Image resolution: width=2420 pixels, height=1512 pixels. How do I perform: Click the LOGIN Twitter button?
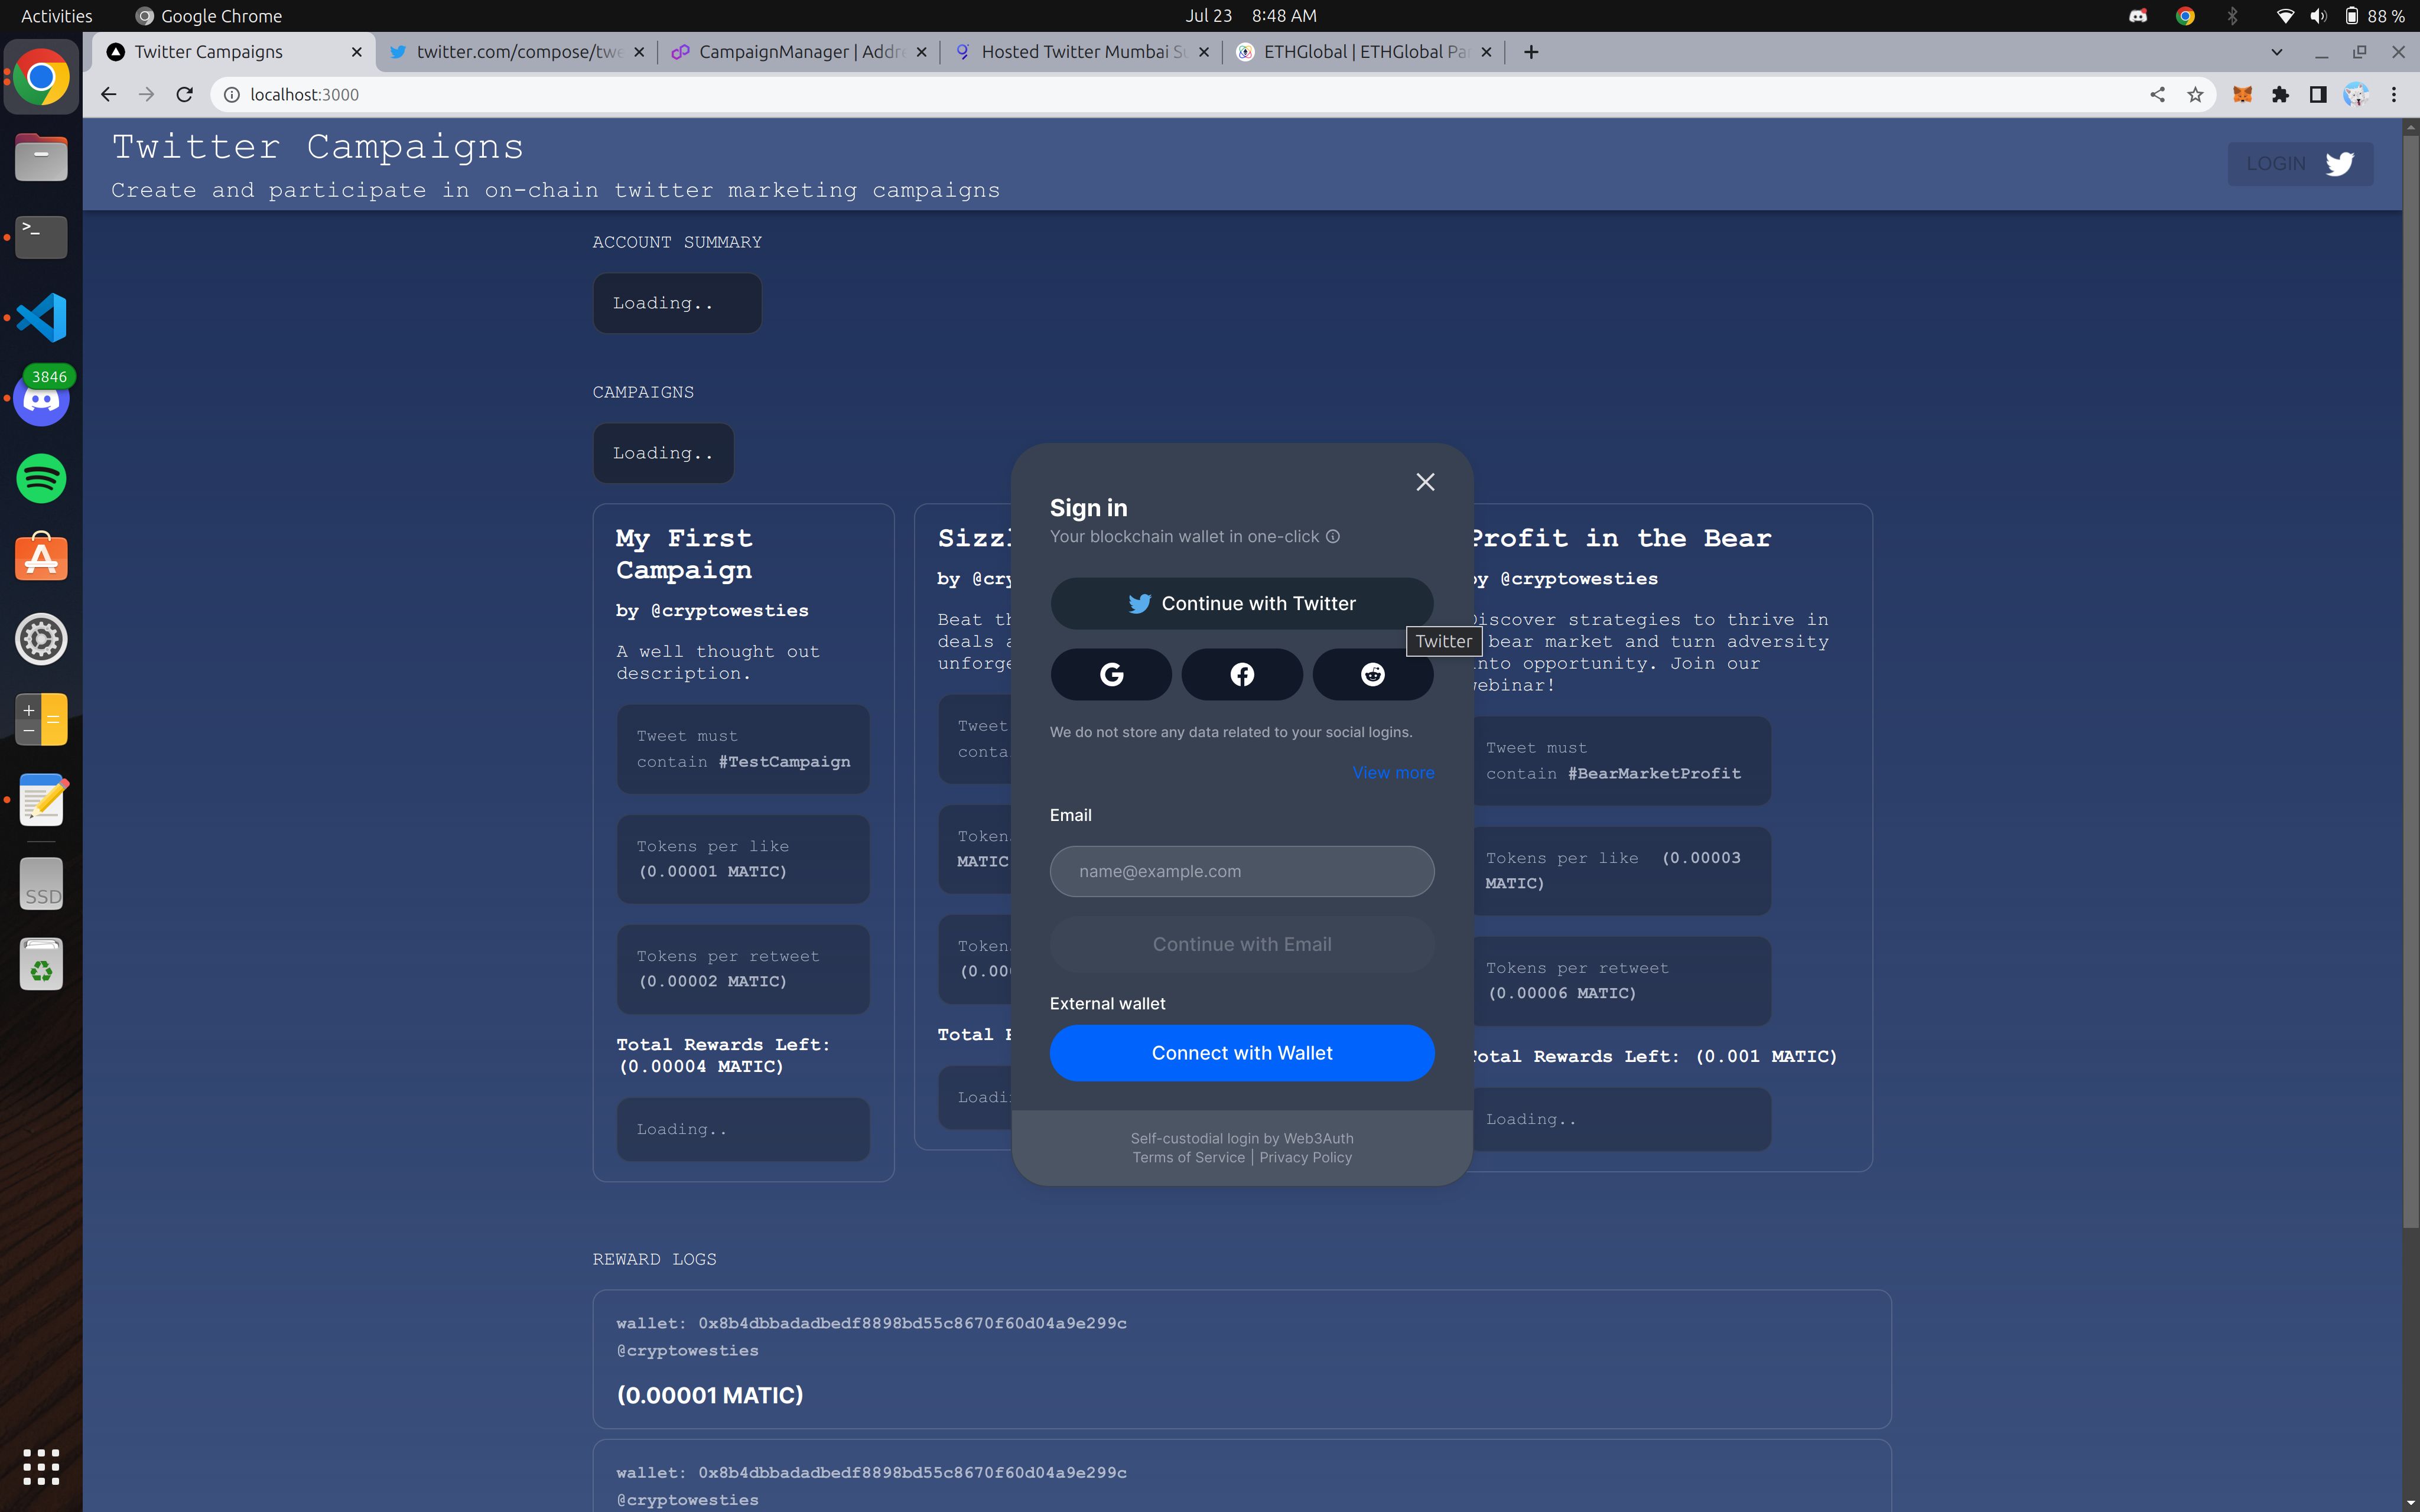[x=2299, y=164]
